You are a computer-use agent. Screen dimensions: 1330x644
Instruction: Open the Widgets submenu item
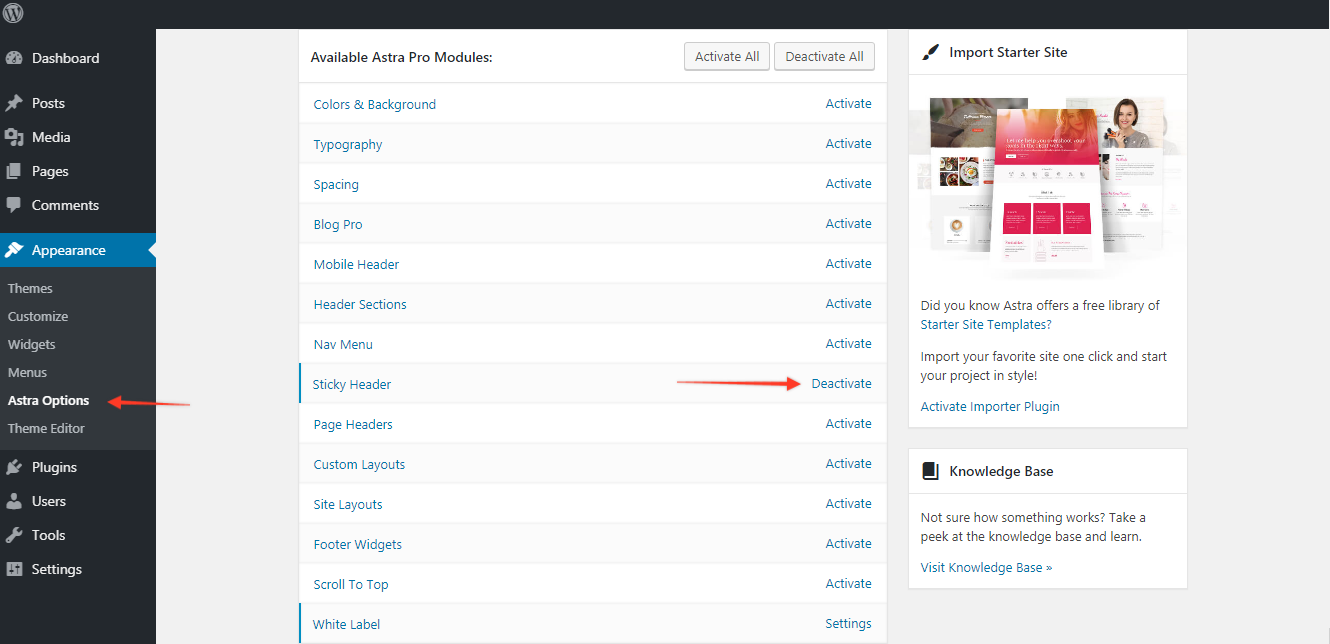tap(32, 344)
